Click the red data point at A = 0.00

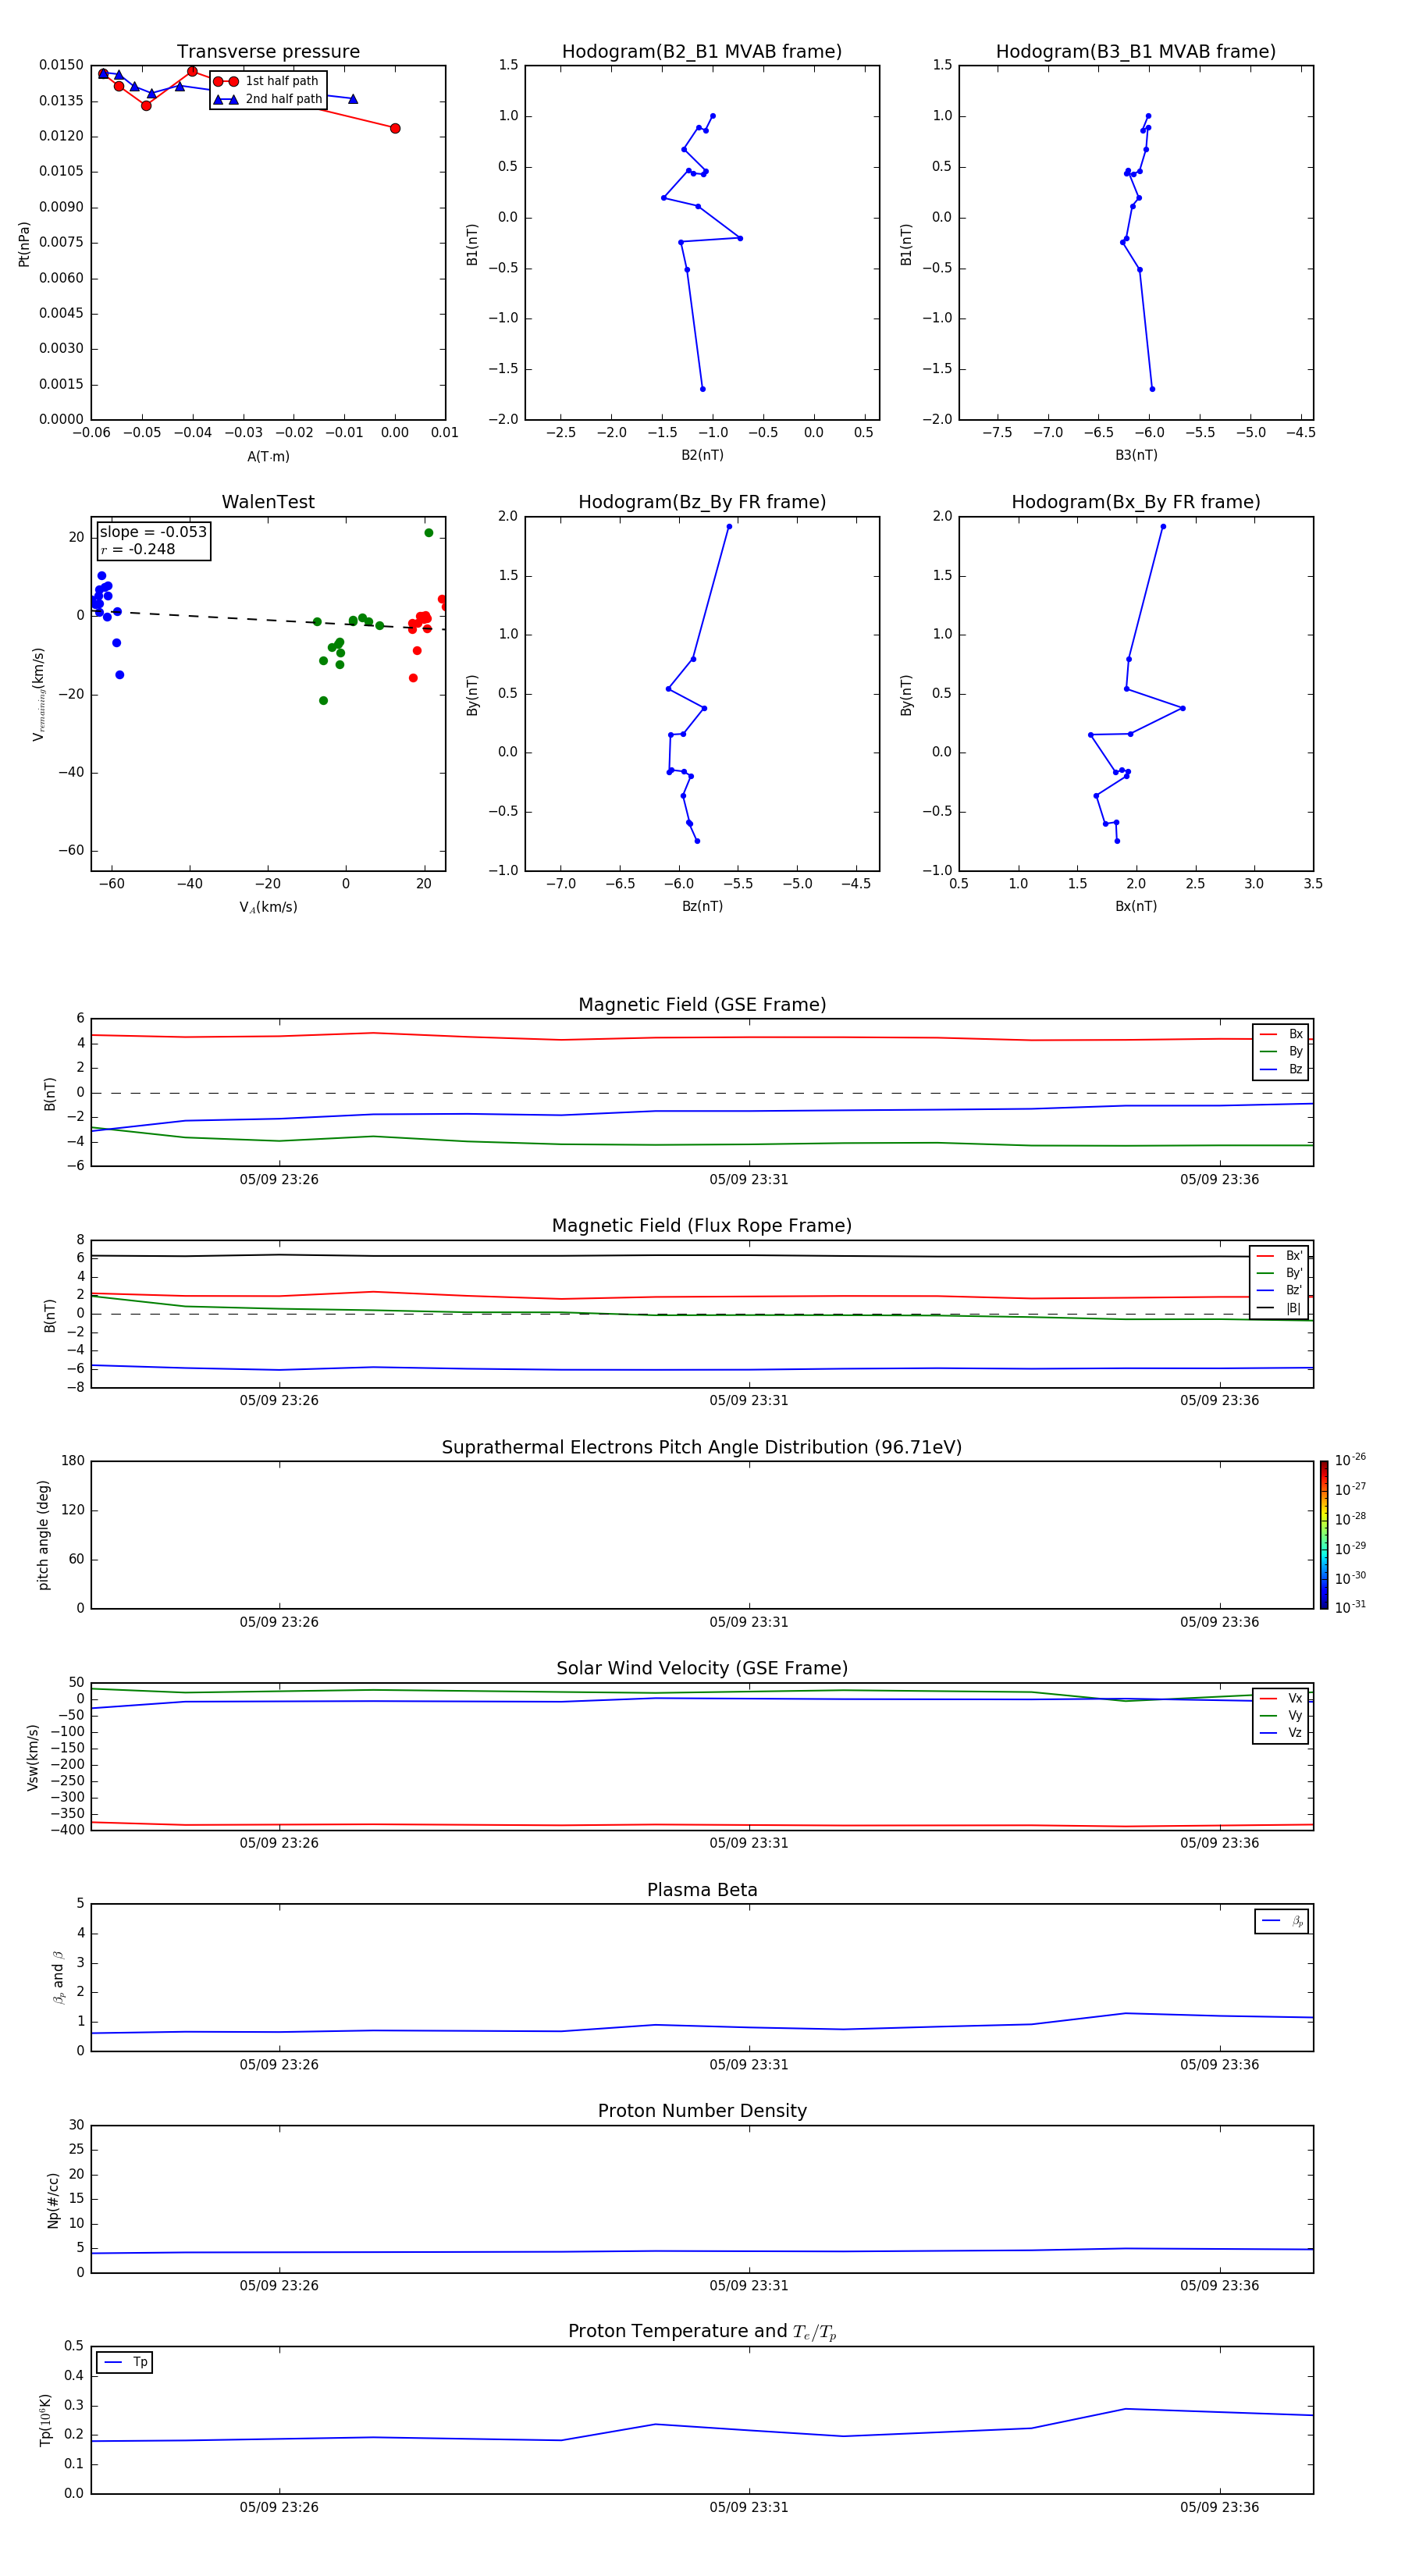click(x=395, y=128)
